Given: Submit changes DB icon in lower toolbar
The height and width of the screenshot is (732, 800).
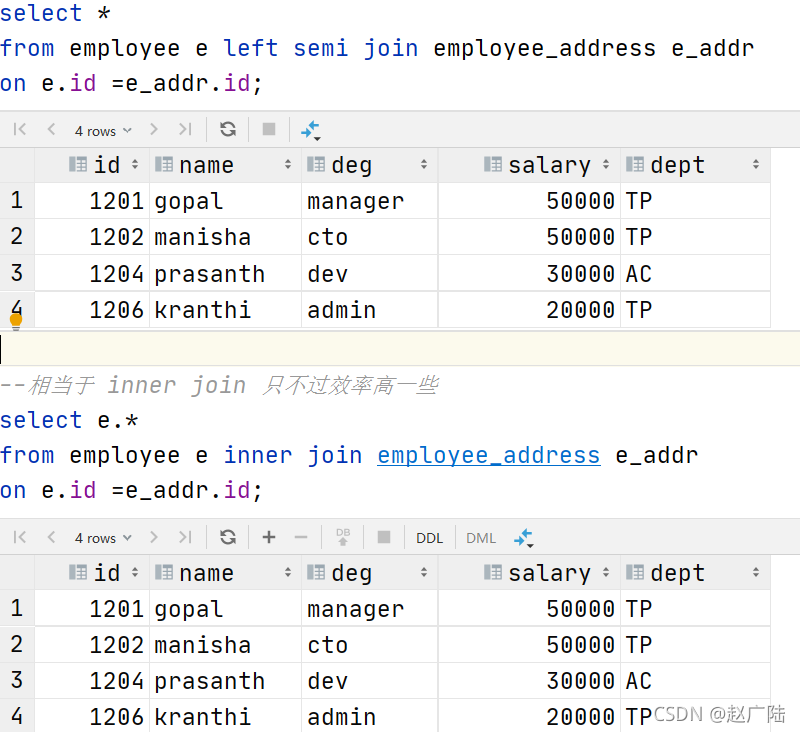Looking at the screenshot, I should click(343, 537).
